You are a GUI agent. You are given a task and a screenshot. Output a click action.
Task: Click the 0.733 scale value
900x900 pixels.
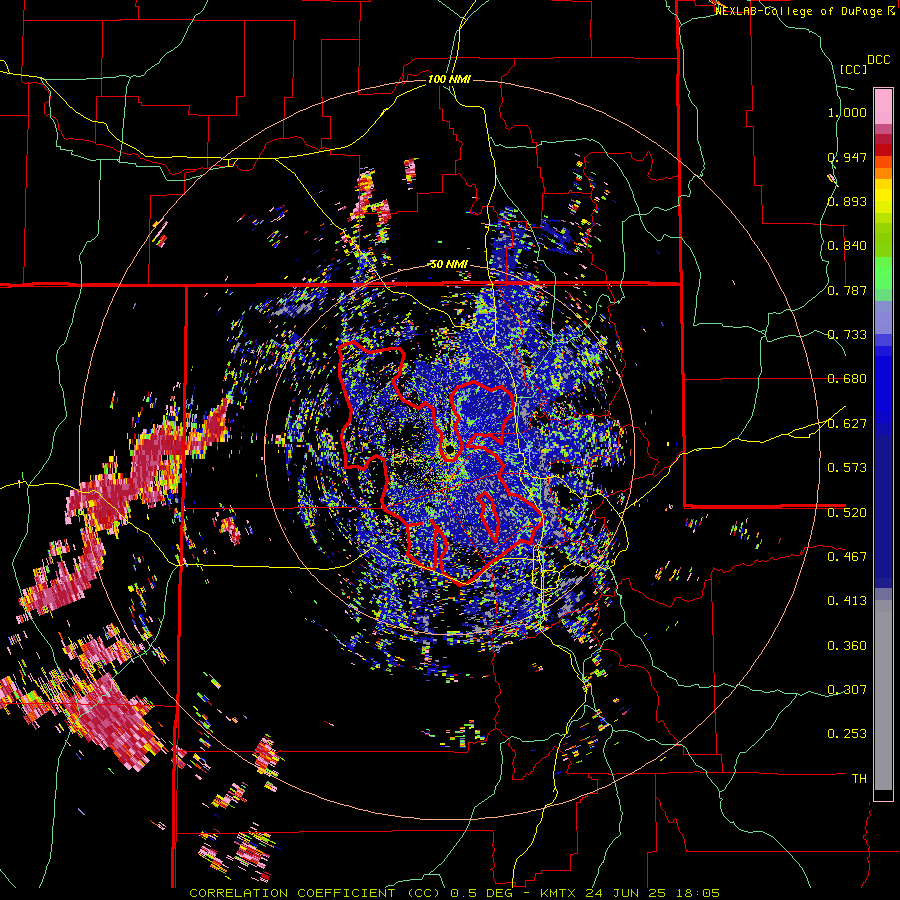847,335
